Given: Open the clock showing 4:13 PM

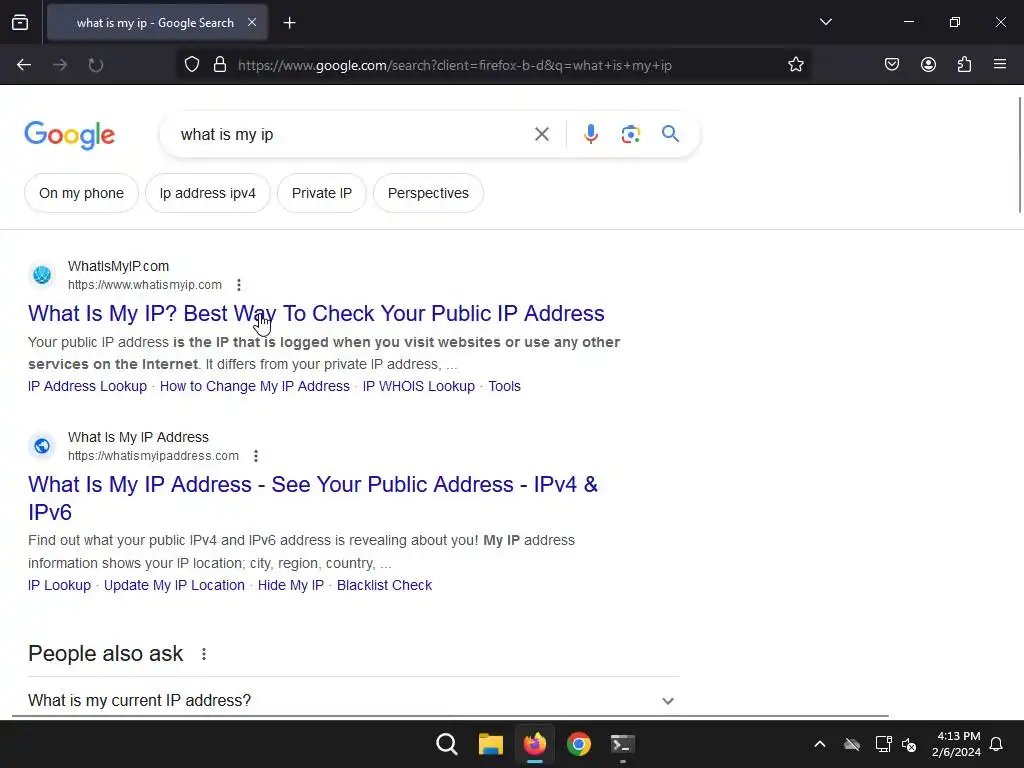Looking at the screenshot, I should point(956,744).
